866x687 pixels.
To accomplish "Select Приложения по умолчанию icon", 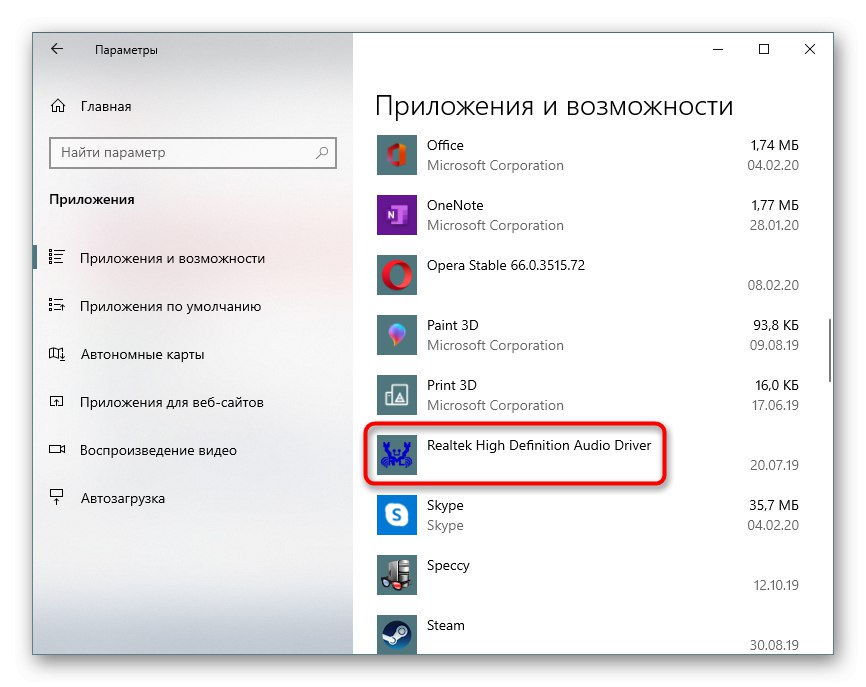I will tap(57, 305).
